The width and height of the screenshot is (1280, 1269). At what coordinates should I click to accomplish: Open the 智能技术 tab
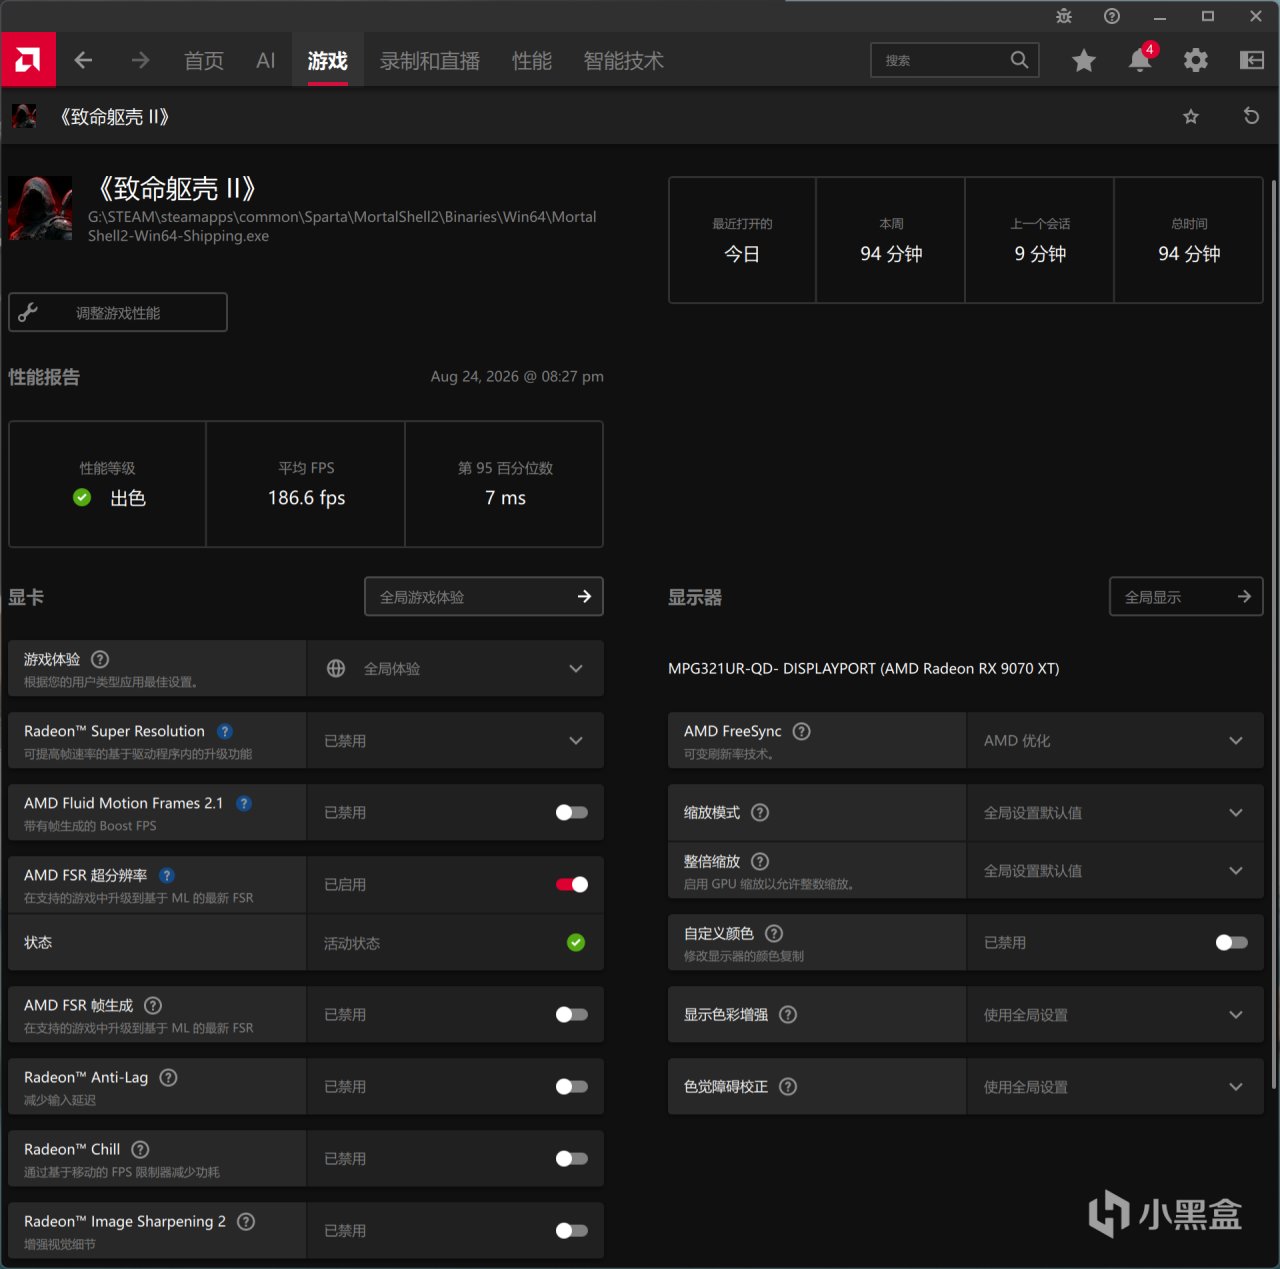(x=624, y=61)
